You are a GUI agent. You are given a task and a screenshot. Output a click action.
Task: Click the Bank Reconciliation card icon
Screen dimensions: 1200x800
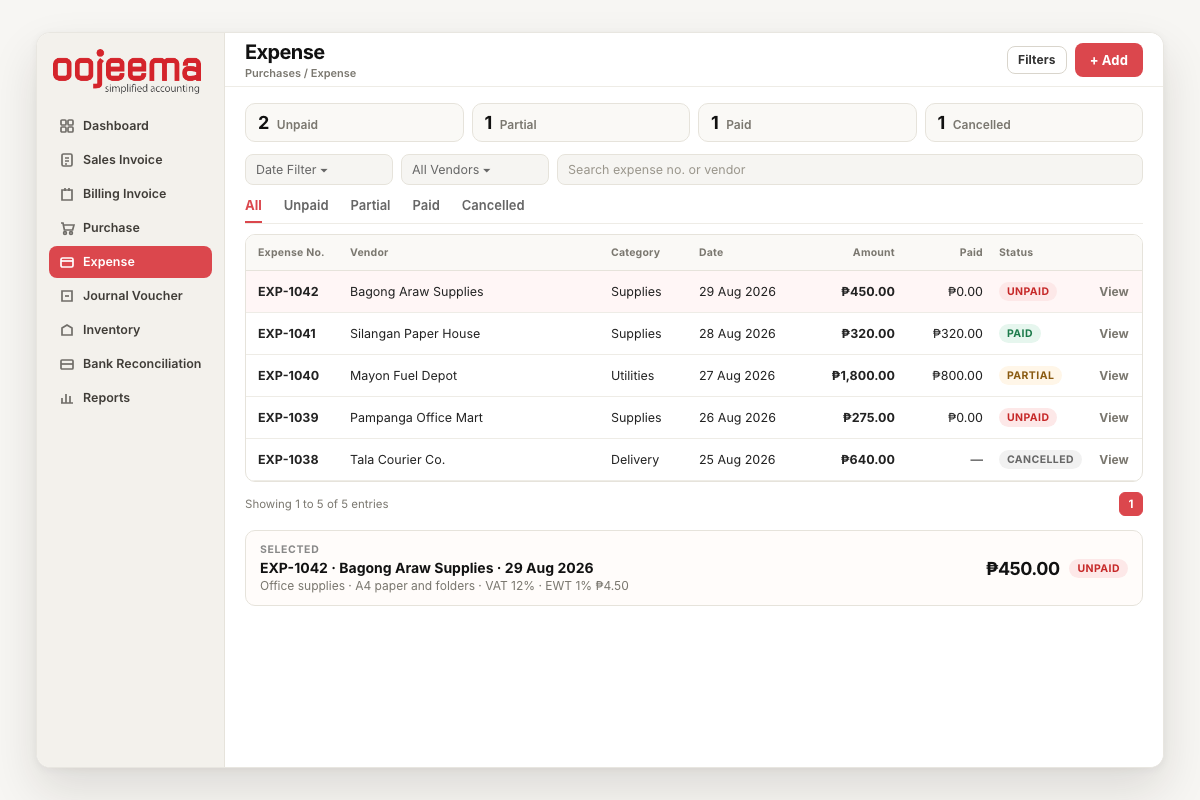coord(67,364)
